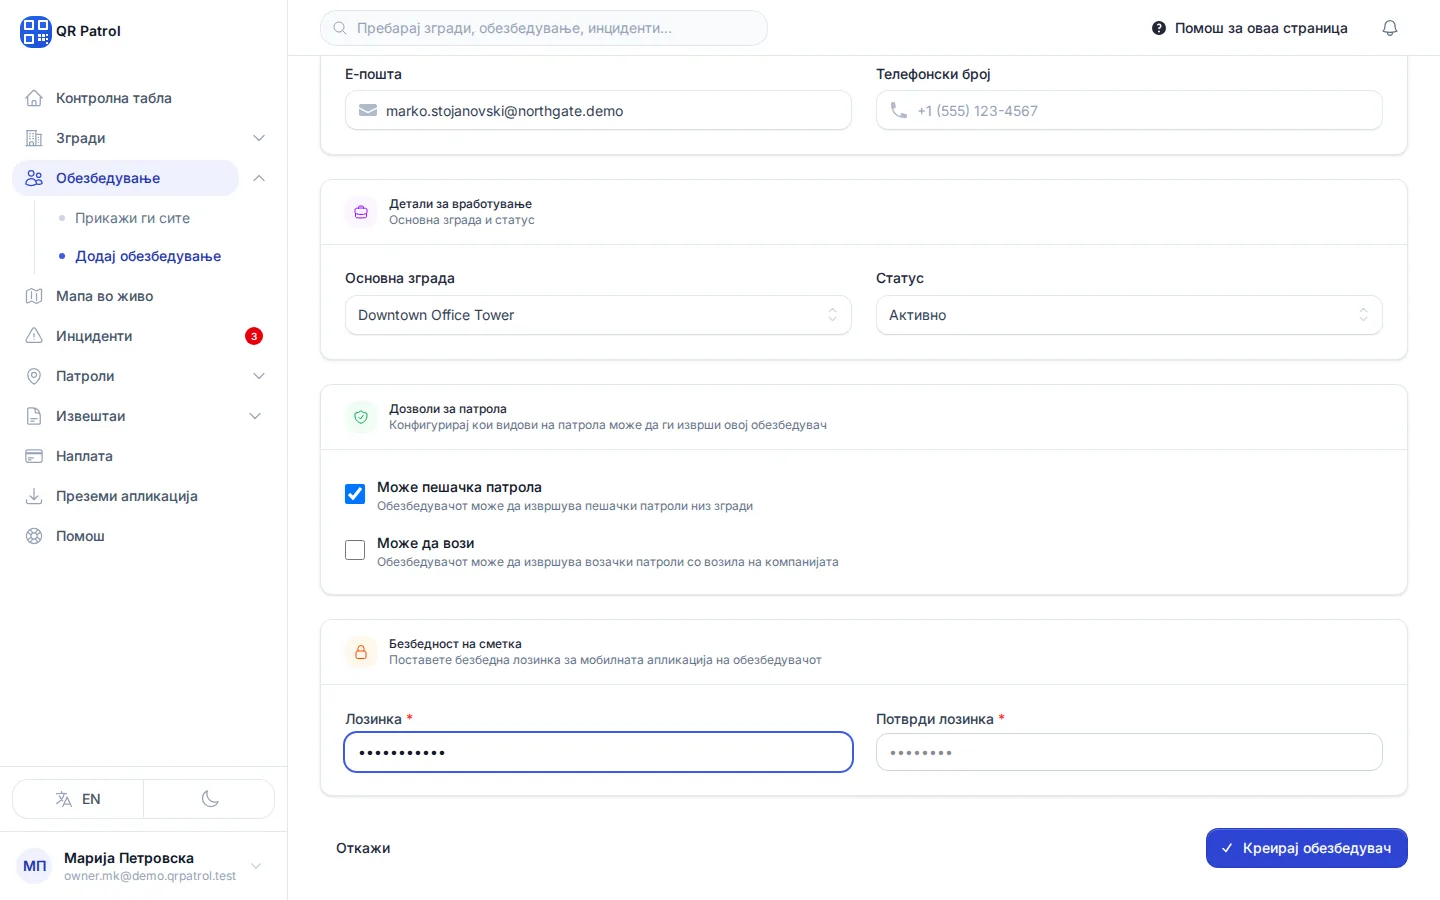
Task: Click the Помош lifebuoy icon
Action: (x=34, y=536)
